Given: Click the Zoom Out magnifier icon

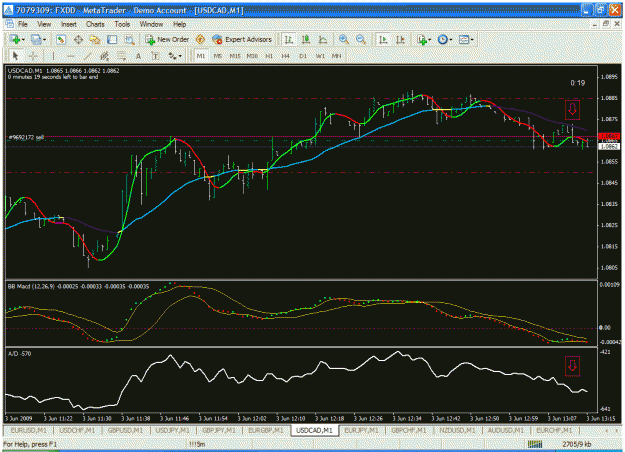Looking at the screenshot, I should click(361, 39).
